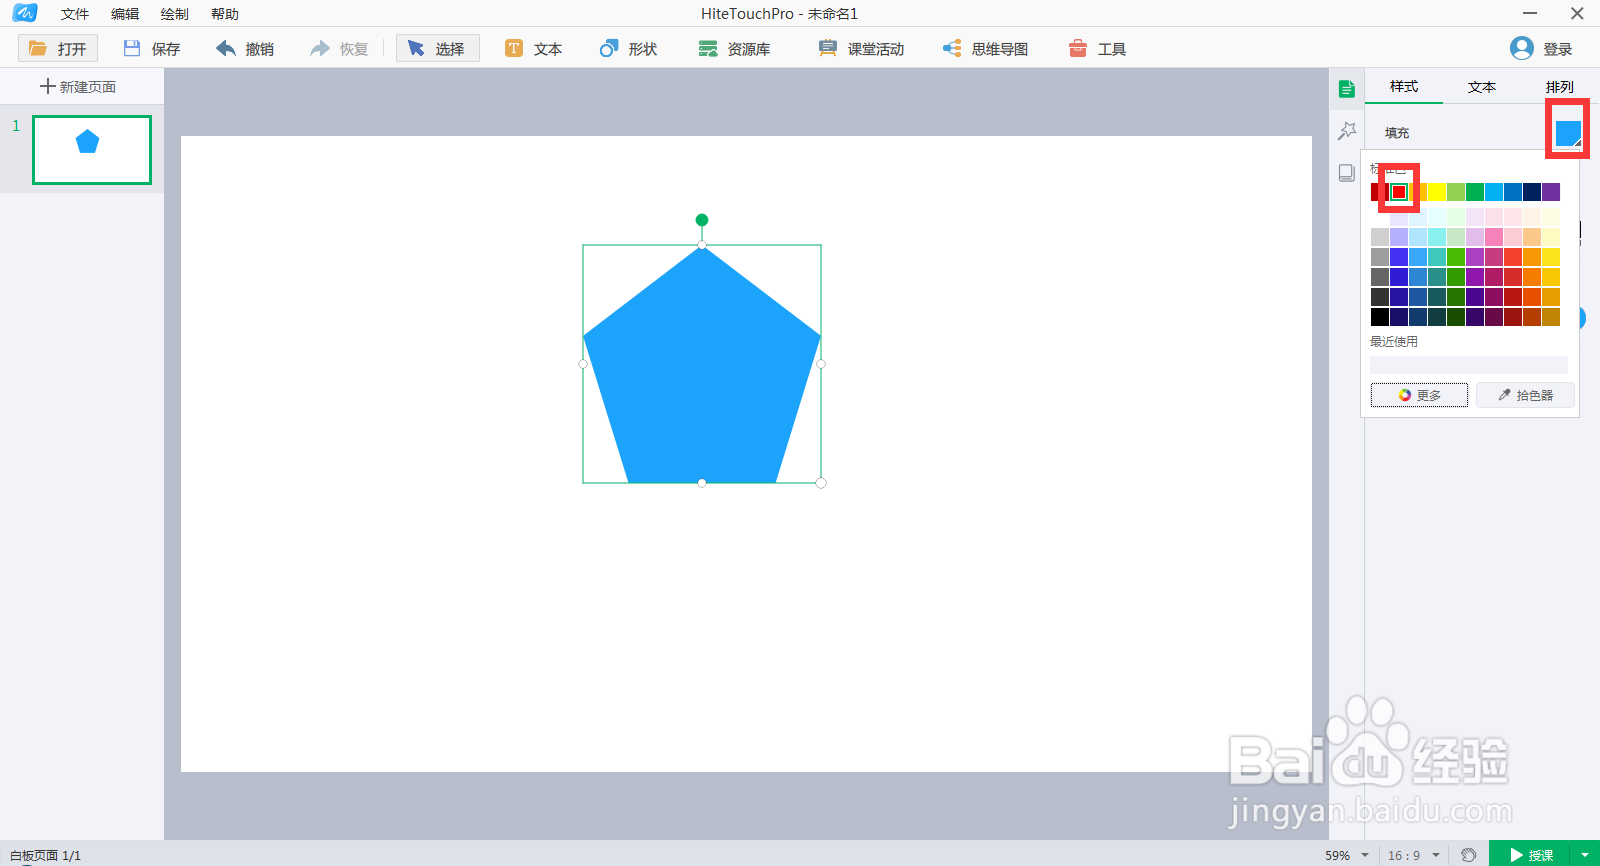1600x866 pixels.
Task: Click the 恢复 redo button
Action: (339, 48)
